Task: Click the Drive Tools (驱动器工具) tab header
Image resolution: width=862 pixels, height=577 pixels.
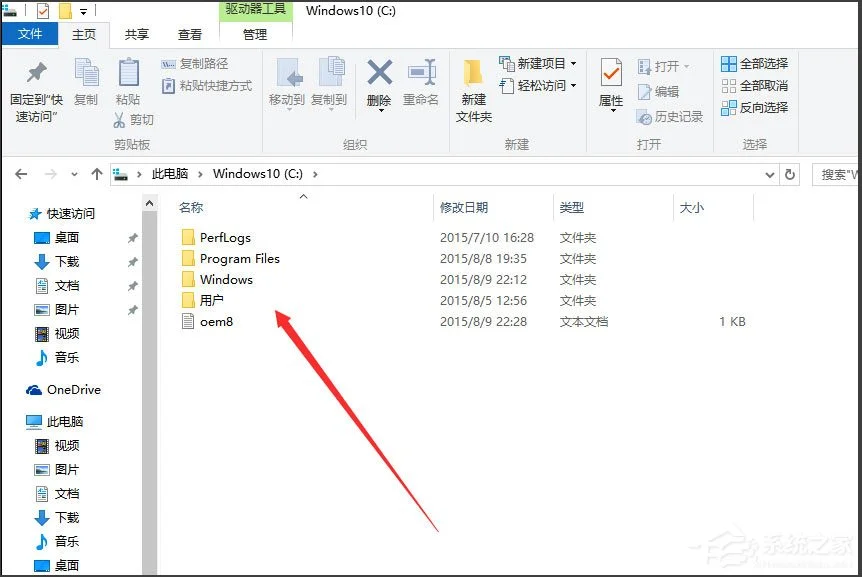Action: [256, 9]
